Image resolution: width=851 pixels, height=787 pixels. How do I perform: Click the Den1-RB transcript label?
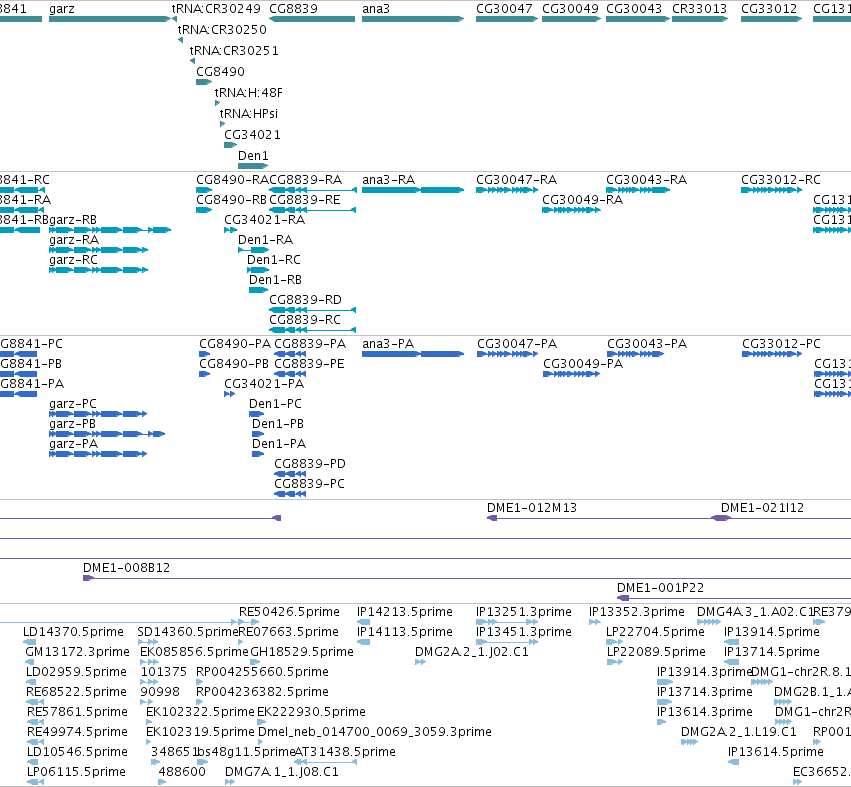pyautogui.click(x=275, y=280)
